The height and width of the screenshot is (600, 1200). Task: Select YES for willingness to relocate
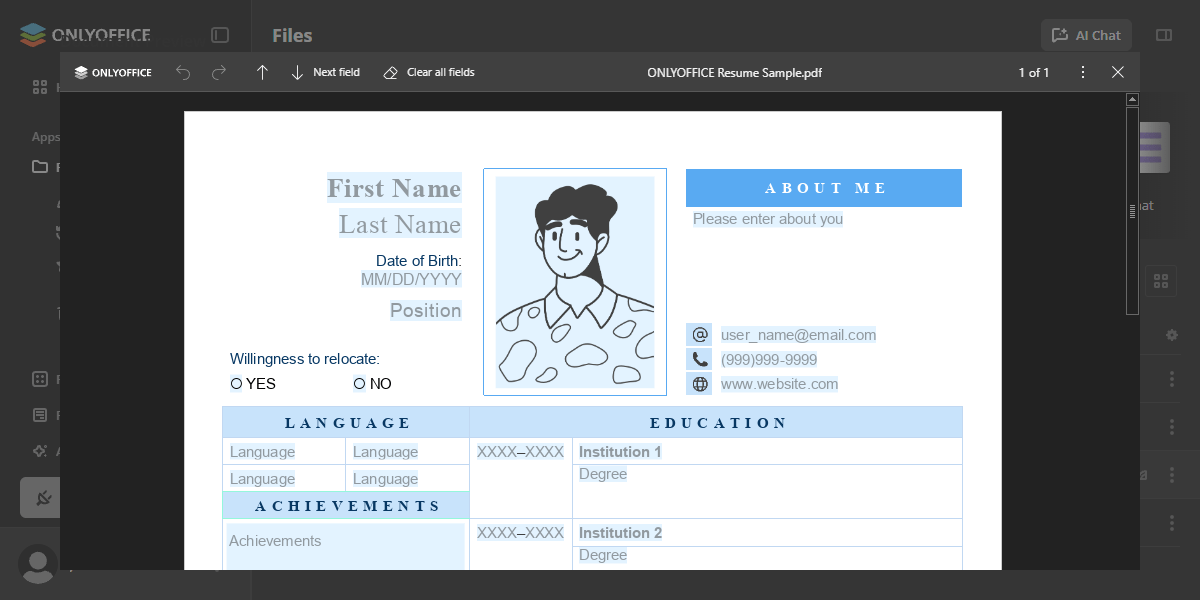tap(236, 383)
